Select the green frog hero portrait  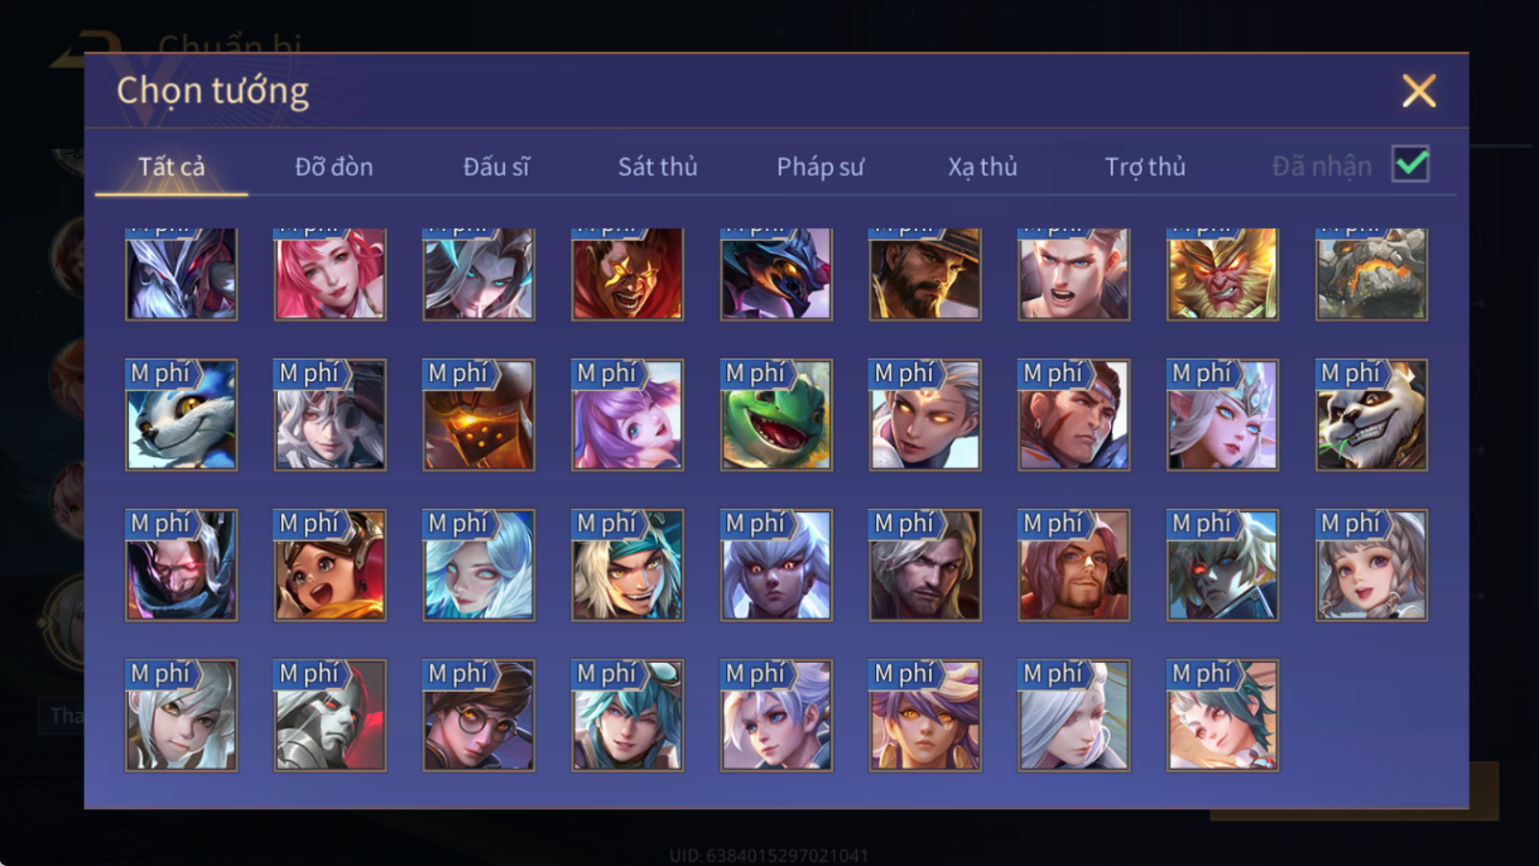tap(776, 415)
